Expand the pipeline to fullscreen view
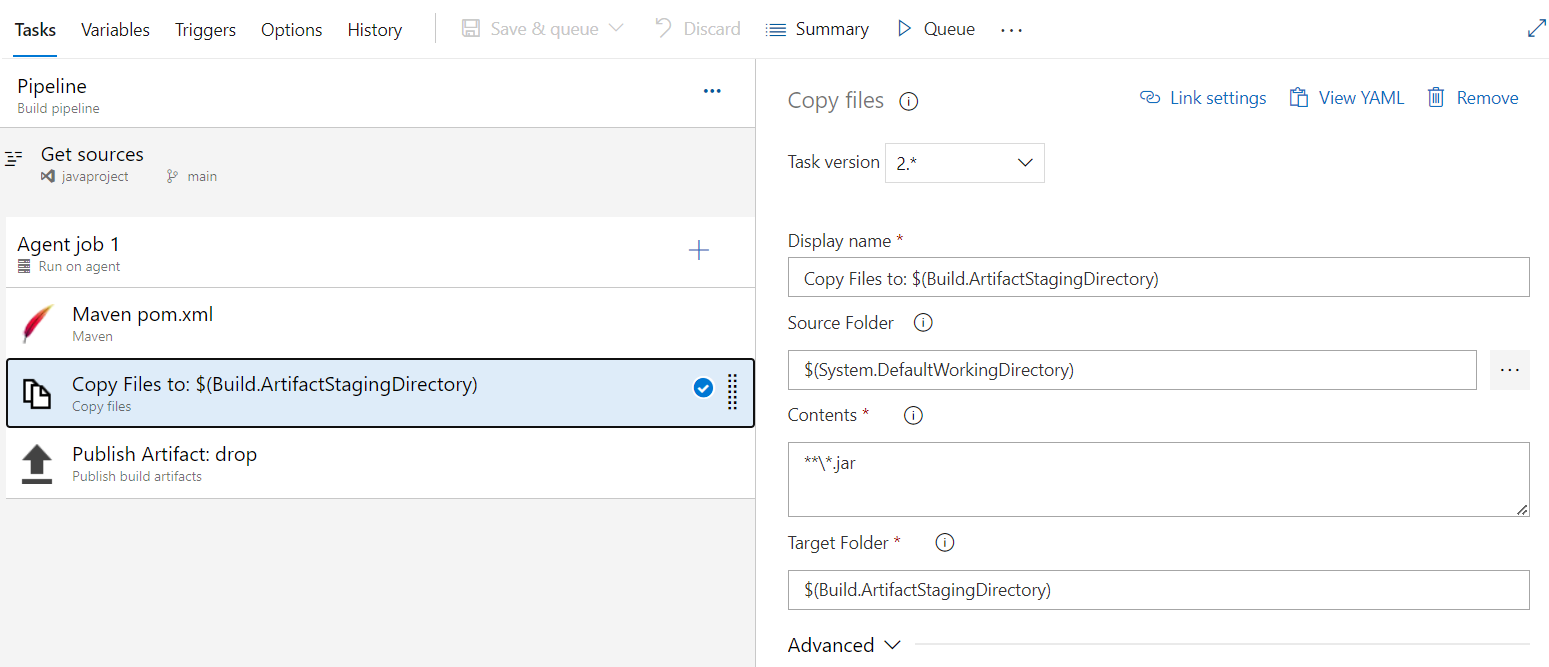Screen dimensions: 1549x667 coord(1537,28)
